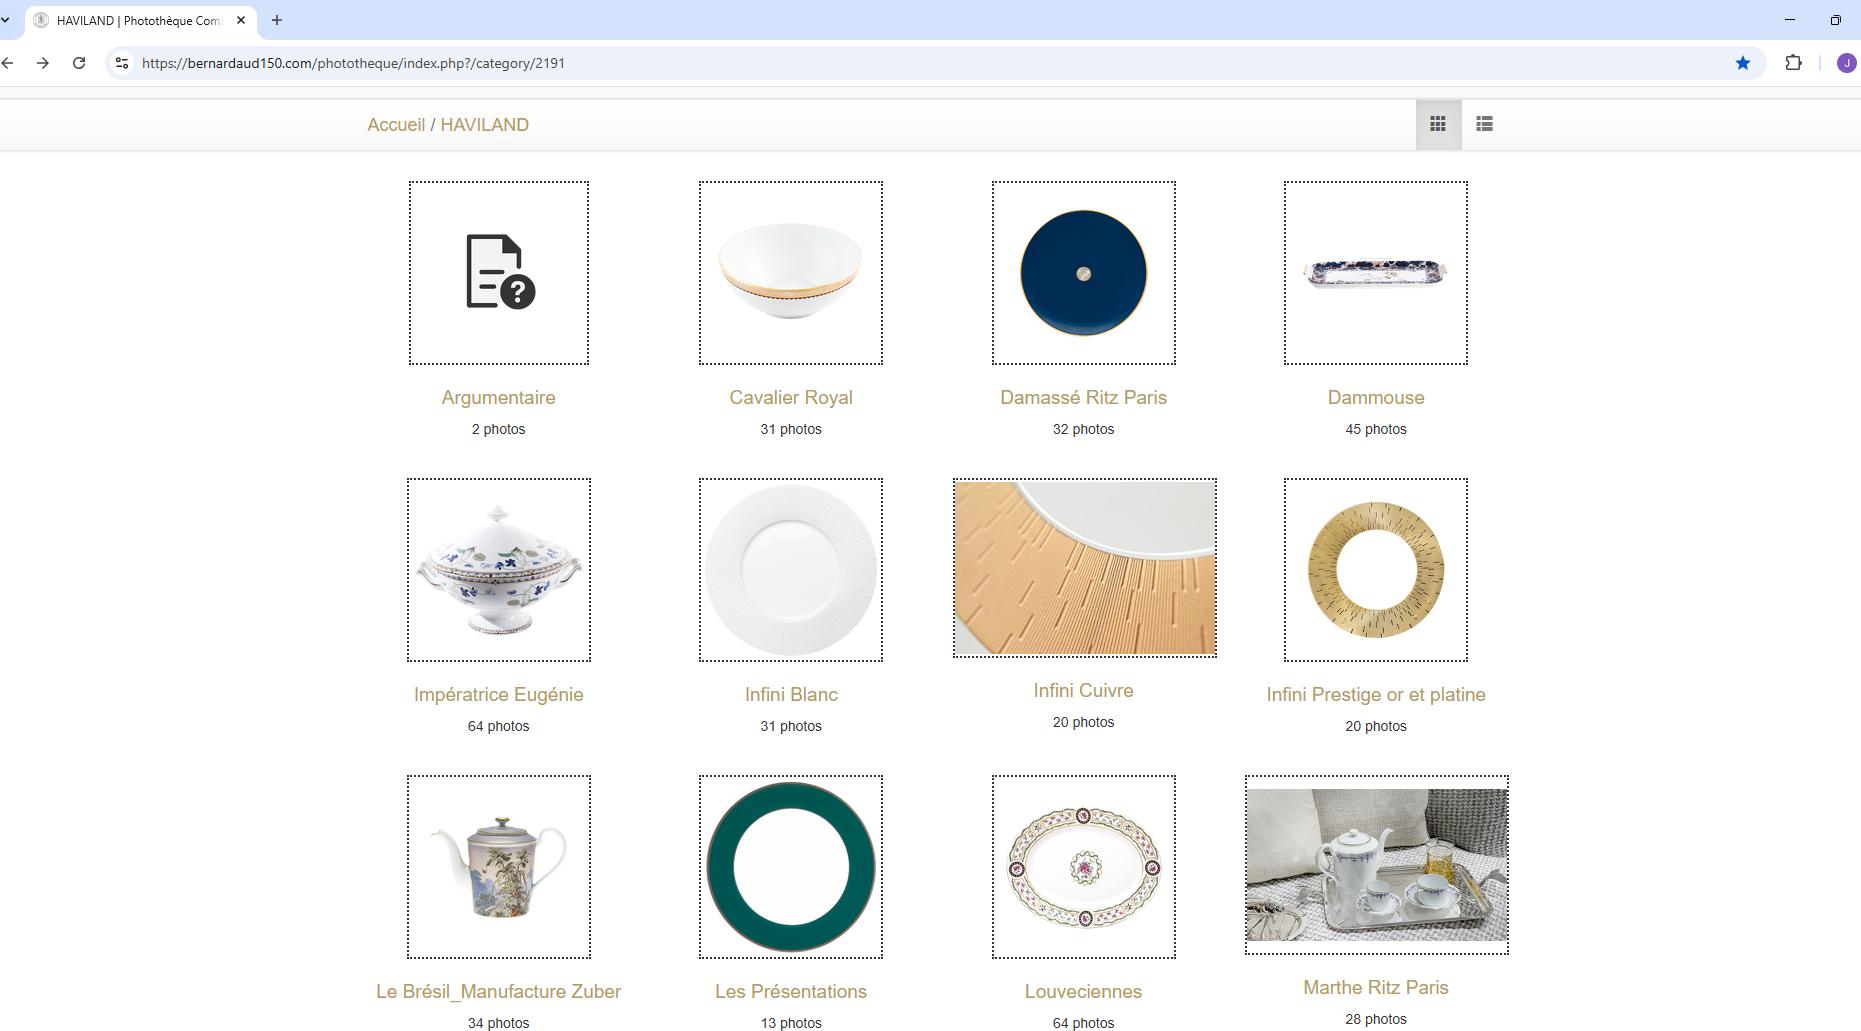
Task: Restore down the browser window
Action: [1836, 20]
